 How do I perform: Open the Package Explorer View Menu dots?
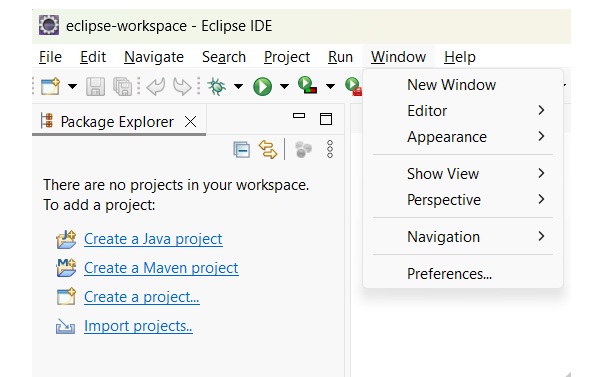tap(330, 149)
